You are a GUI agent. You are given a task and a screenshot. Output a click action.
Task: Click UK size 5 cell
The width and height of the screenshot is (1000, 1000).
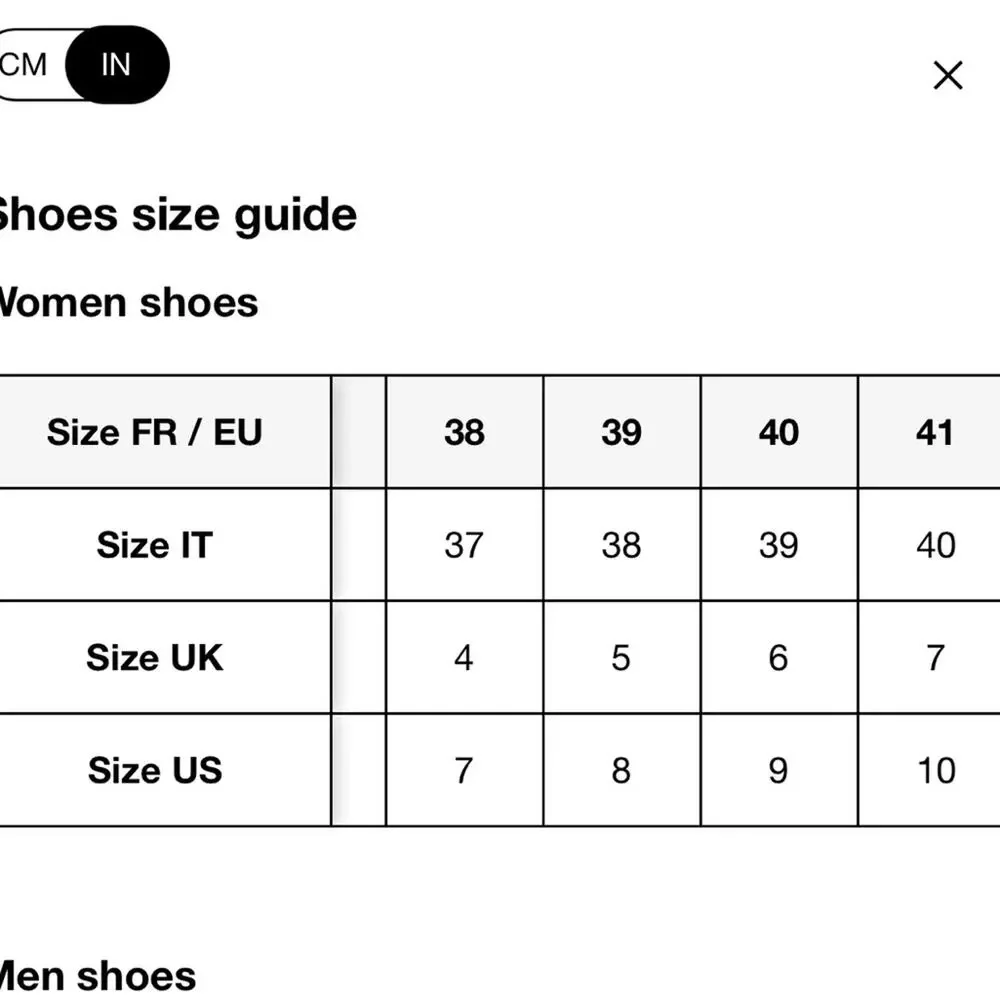tap(622, 657)
